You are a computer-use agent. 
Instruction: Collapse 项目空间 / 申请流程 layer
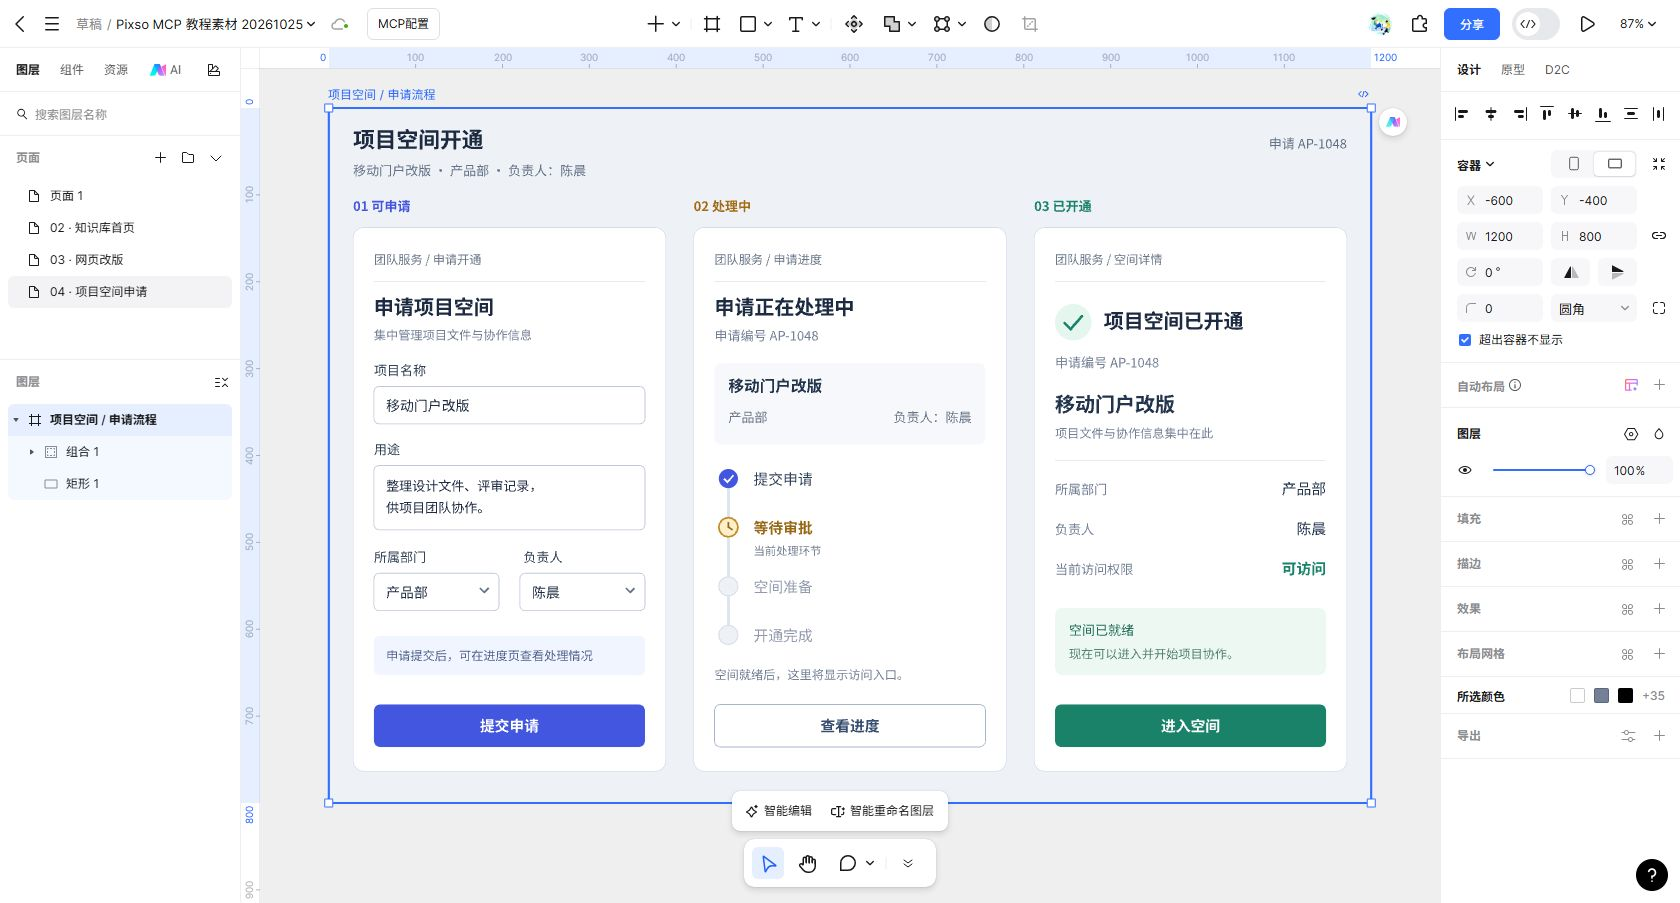click(x=16, y=420)
